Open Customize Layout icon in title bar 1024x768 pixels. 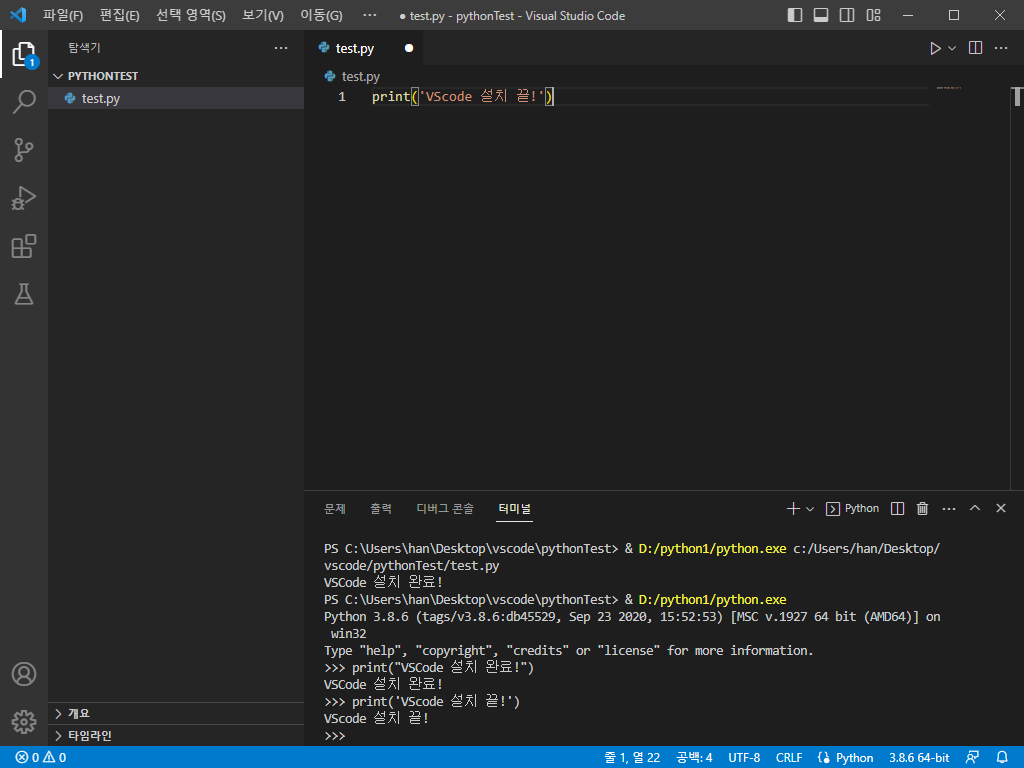coord(873,15)
